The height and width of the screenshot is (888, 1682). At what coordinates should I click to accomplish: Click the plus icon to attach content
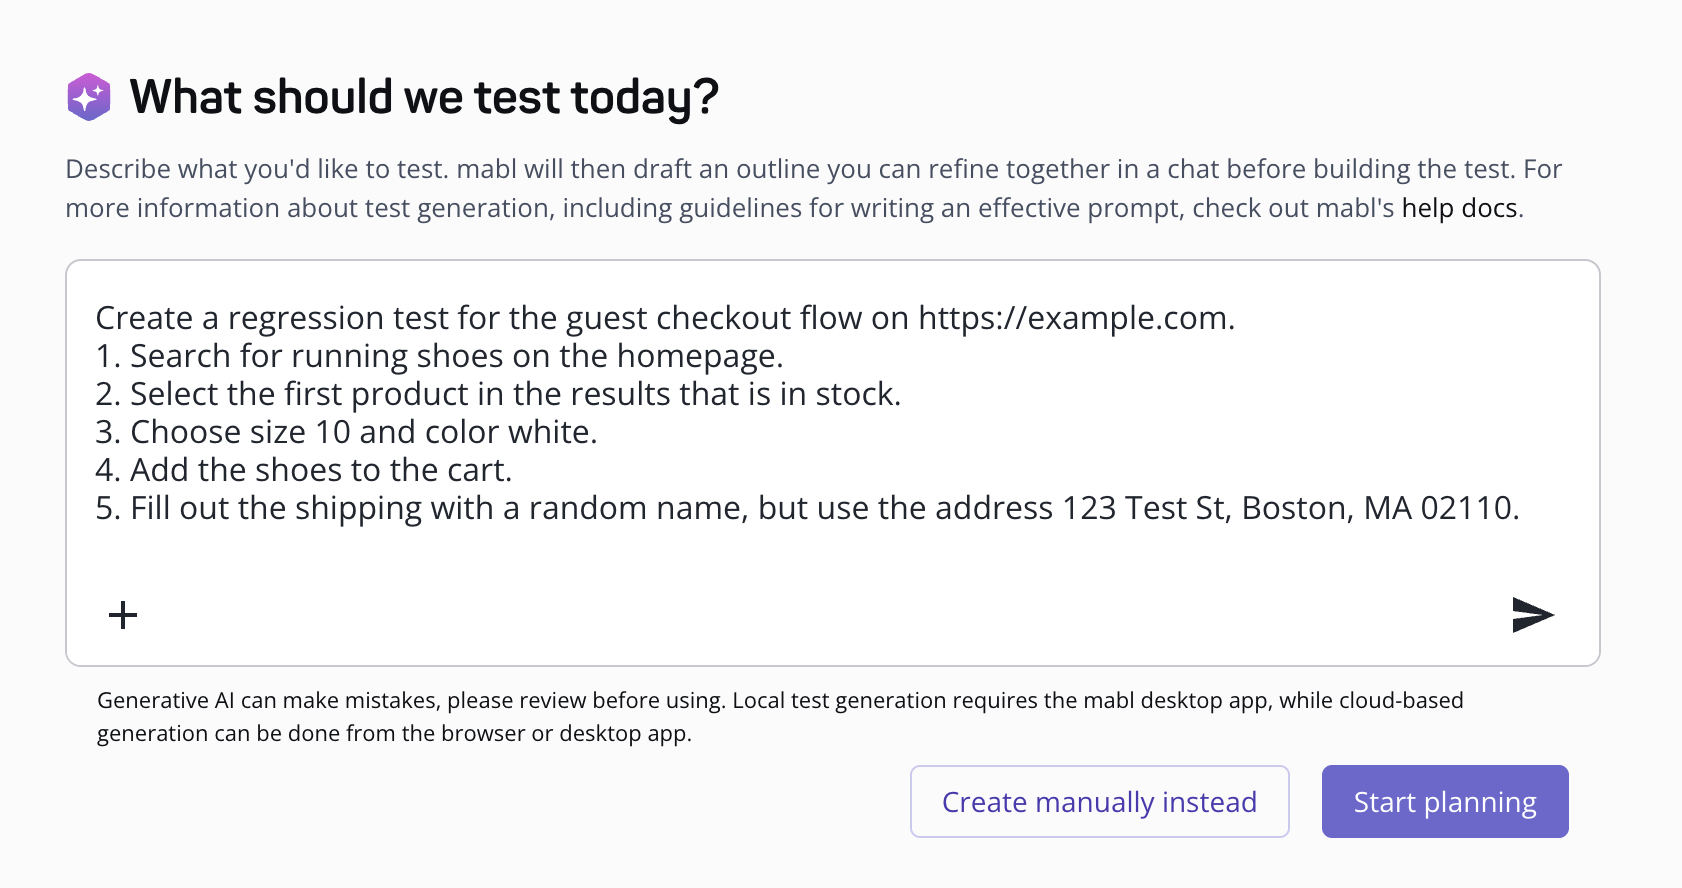(x=122, y=614)
